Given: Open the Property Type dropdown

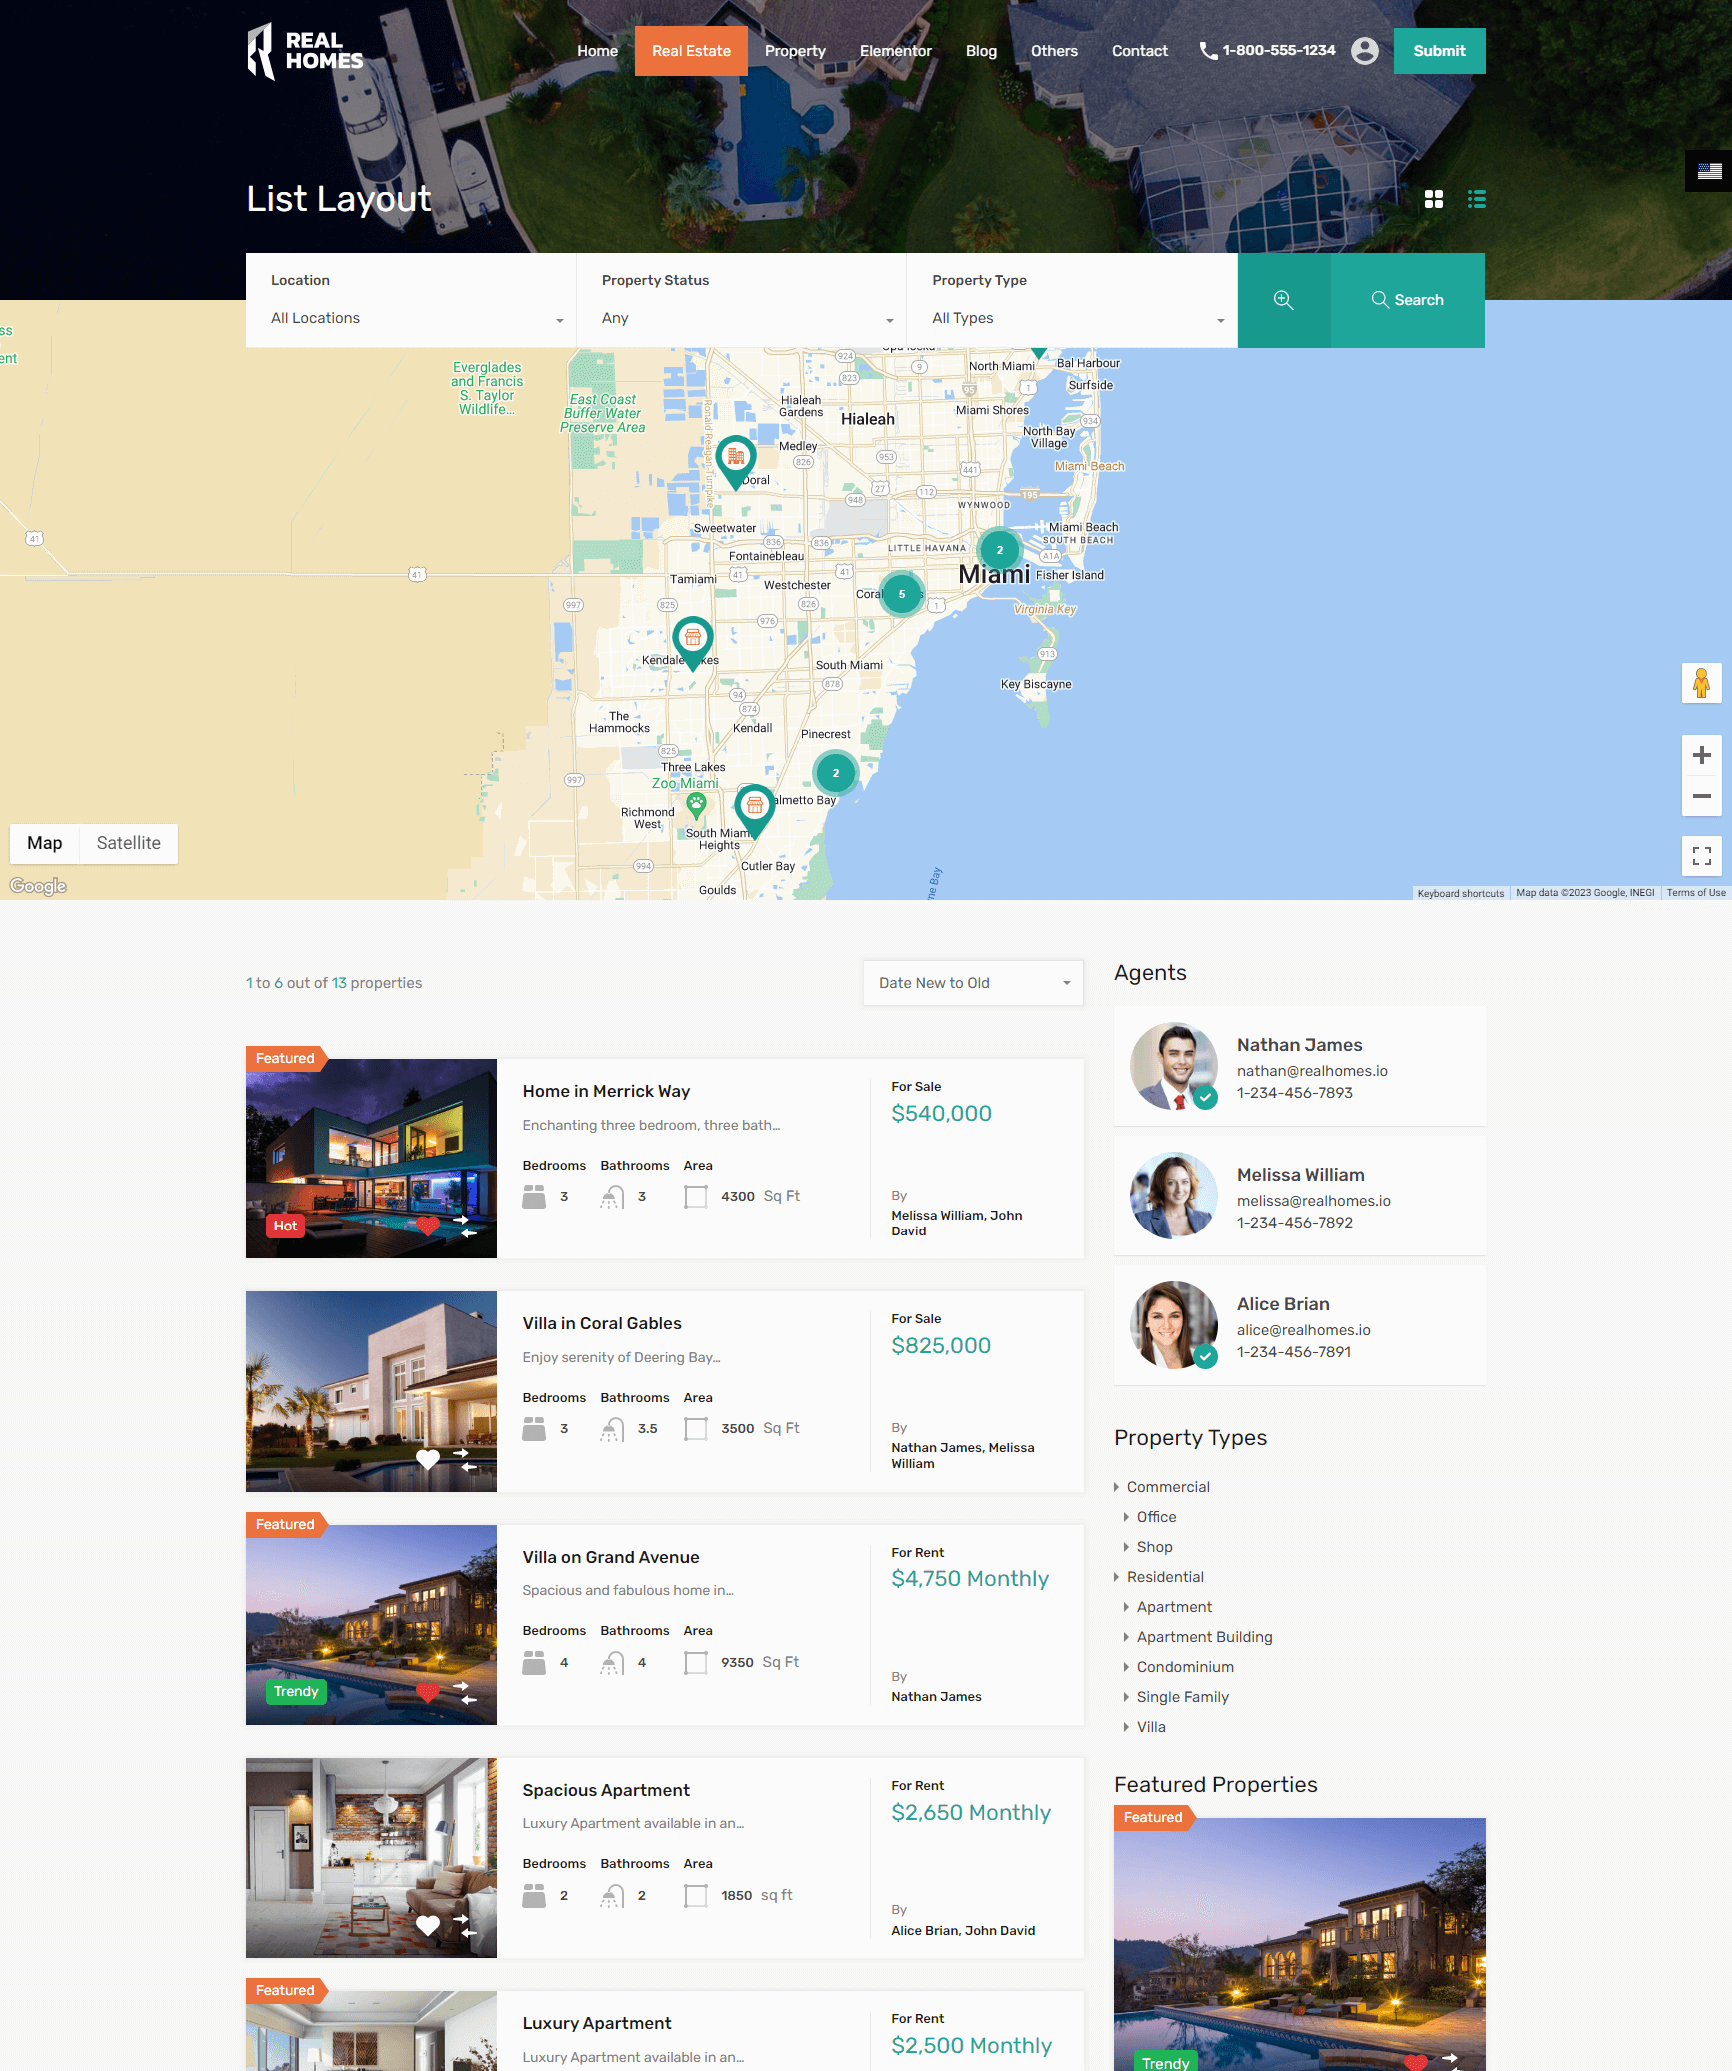Looking at the screenshot, I should coord(1072,318).
